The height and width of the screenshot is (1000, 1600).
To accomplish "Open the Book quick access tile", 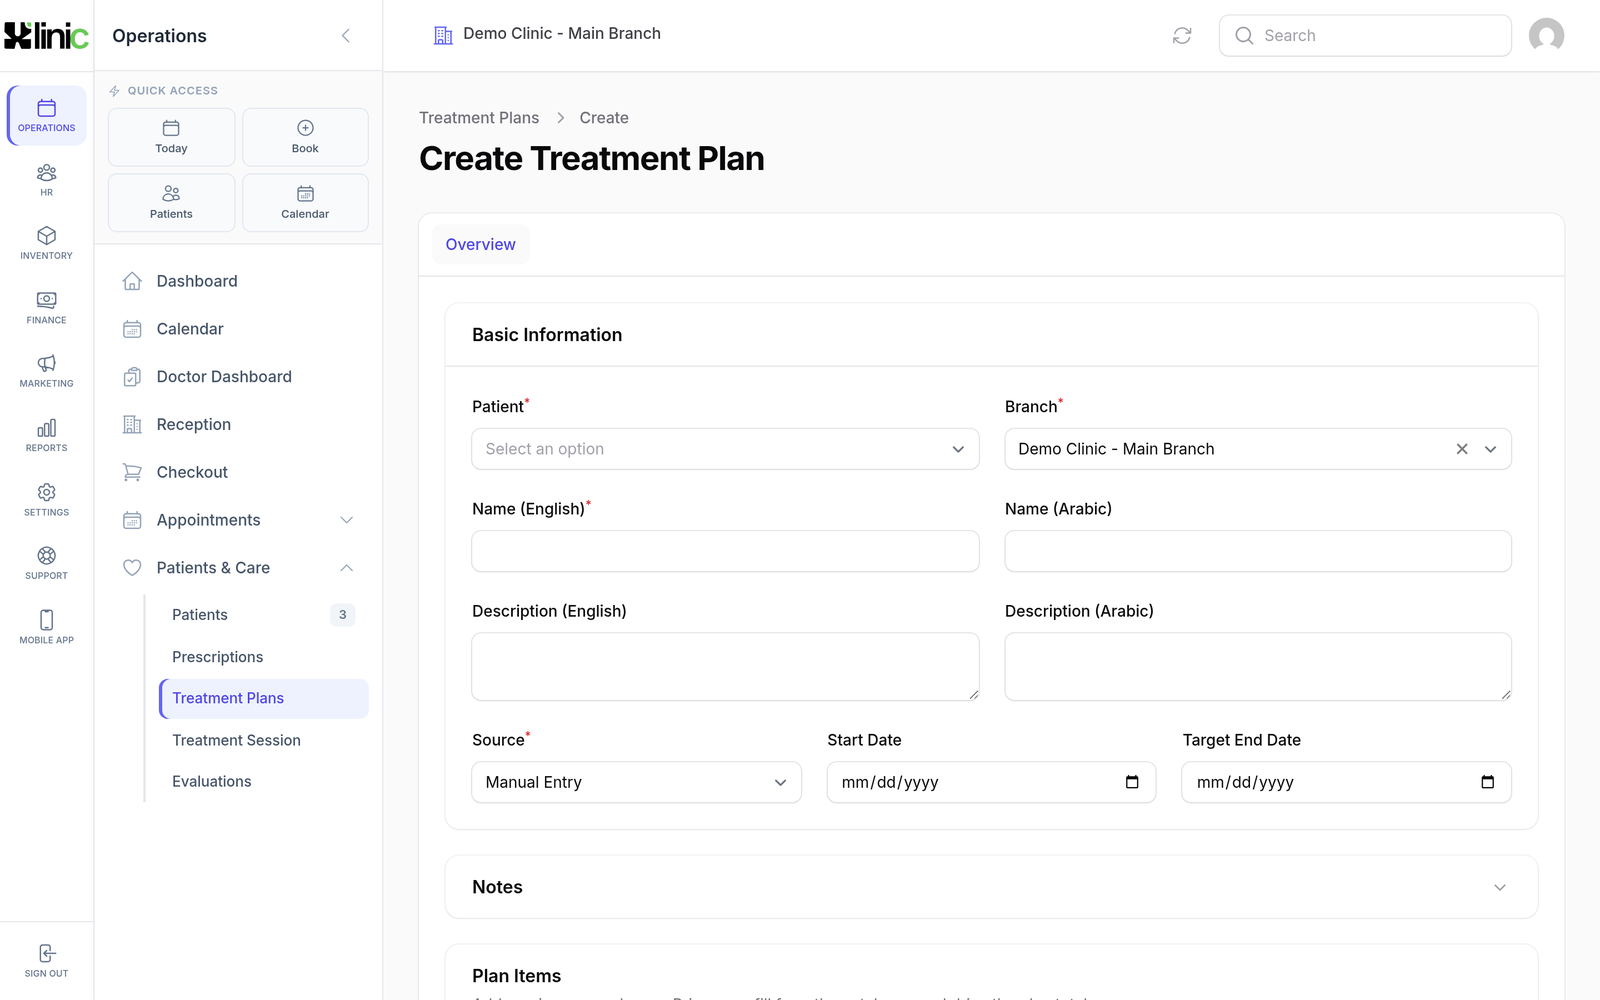I will pos(305,137).
